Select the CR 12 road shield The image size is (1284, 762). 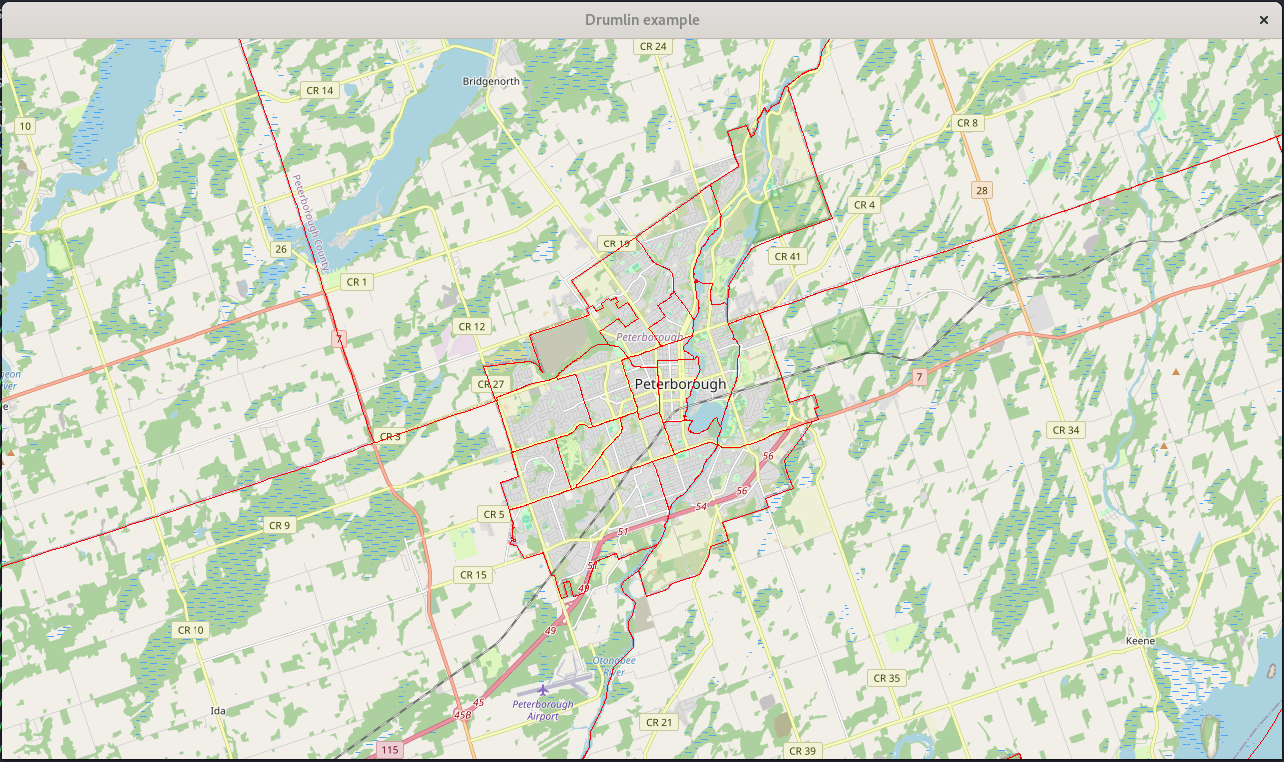471,327
